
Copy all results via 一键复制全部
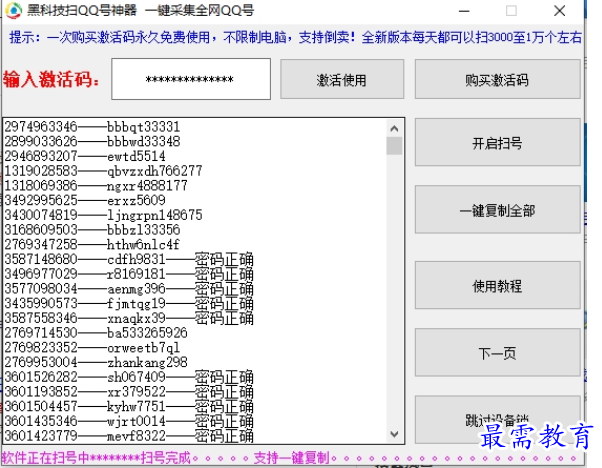coord(498,210)
